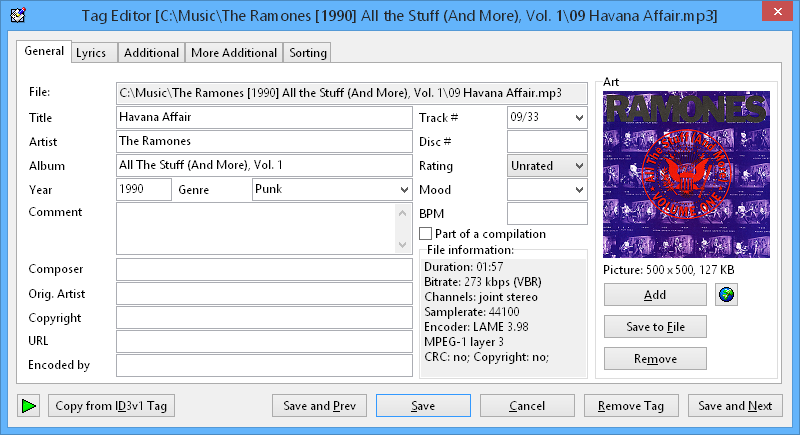Screen dimensions: 800x435
Task: Select the General tab
Action: click(44, 51)
